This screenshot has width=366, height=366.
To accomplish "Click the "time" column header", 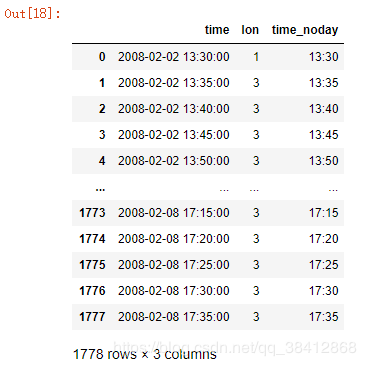I will (217, 30).
